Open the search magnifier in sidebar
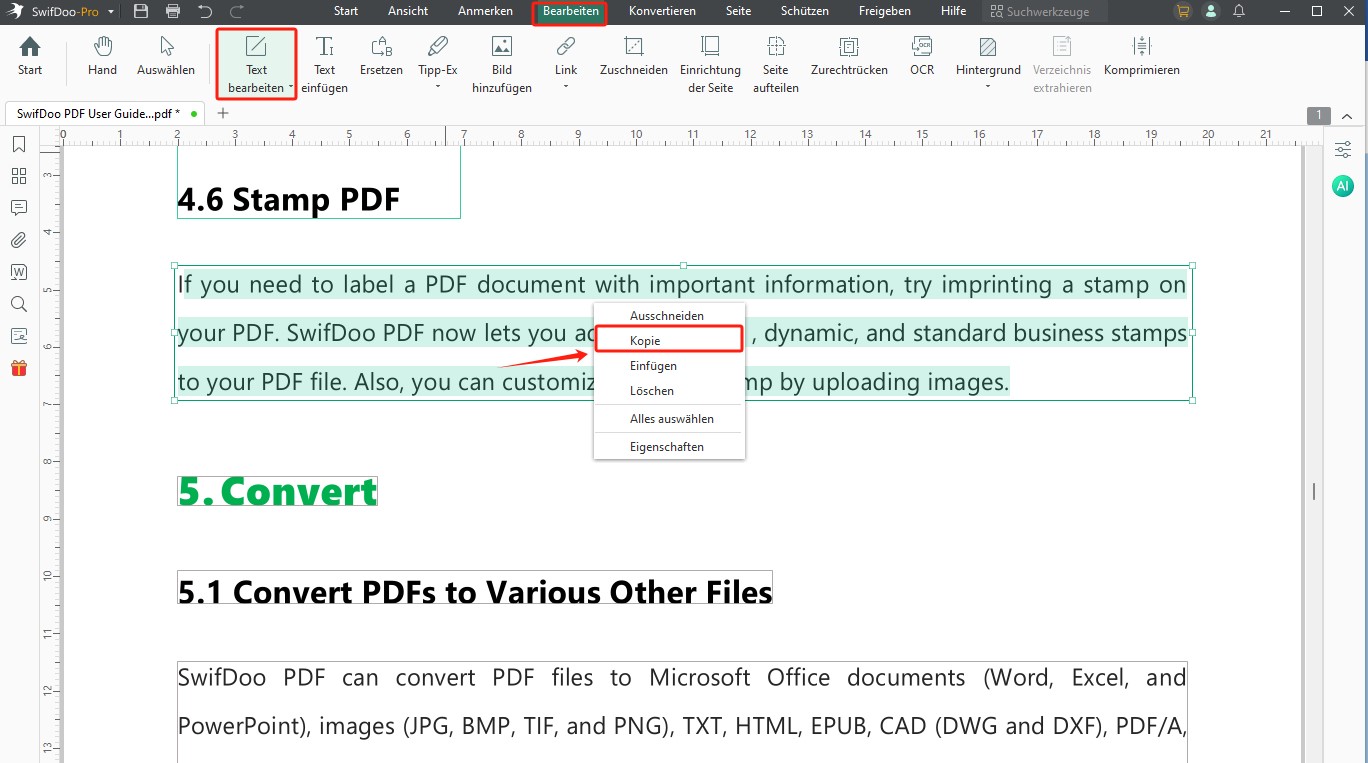The width and height of the screenshot is (1368, 763). point(19,304)
